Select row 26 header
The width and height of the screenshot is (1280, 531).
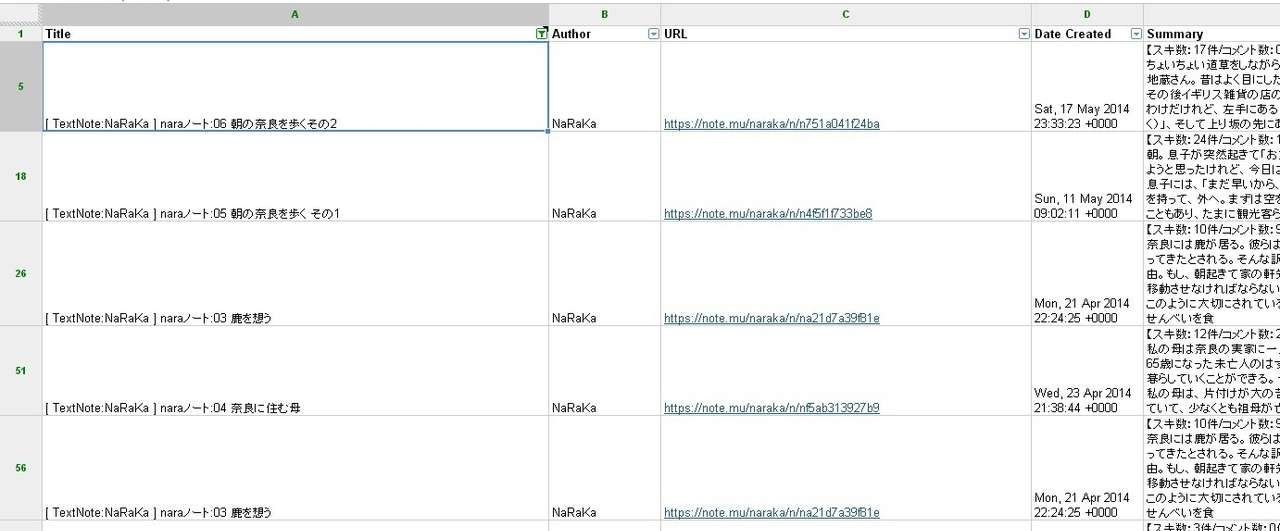(21, 274)
